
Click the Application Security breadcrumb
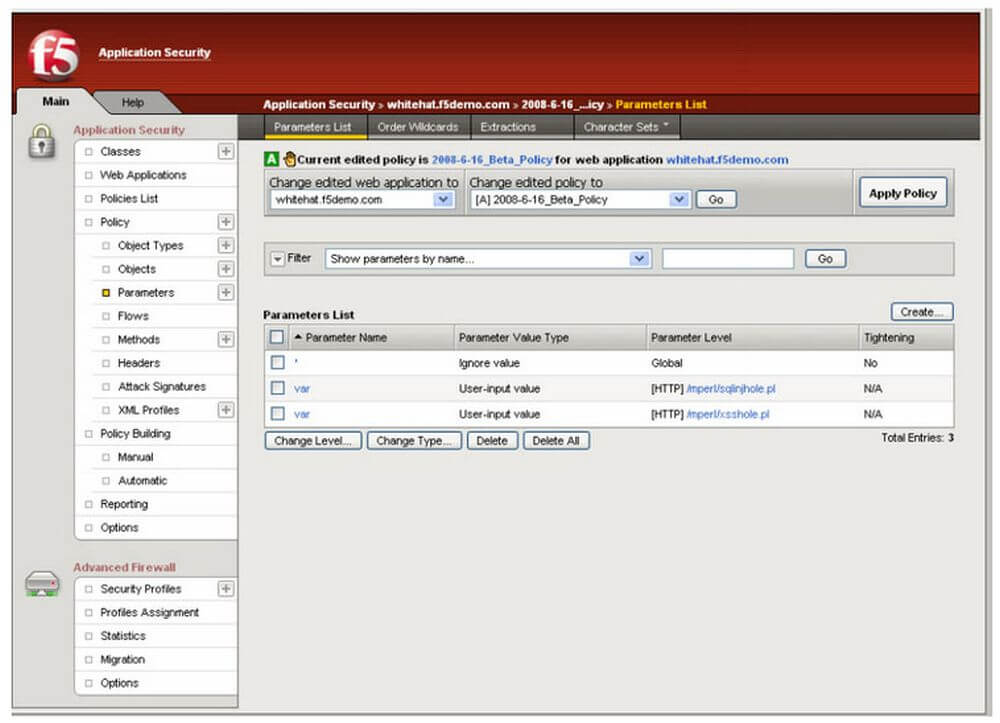[x=319, y=105]
